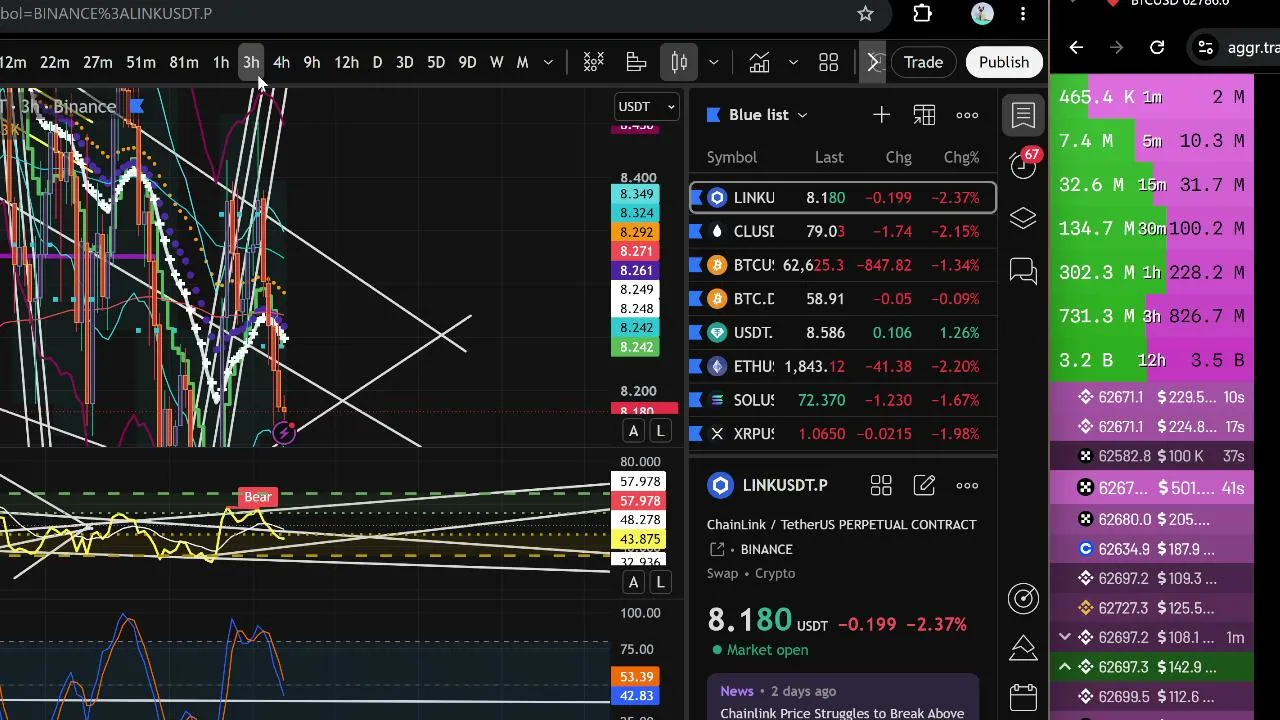Open the Chrome three-dot menu
The height and width of the screenshot is (720, 1280).
(1023, 14)
